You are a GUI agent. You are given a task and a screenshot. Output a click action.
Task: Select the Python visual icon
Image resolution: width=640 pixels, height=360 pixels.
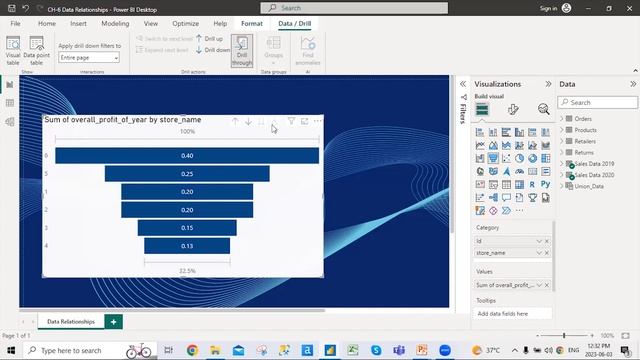[x=545, y=184]
